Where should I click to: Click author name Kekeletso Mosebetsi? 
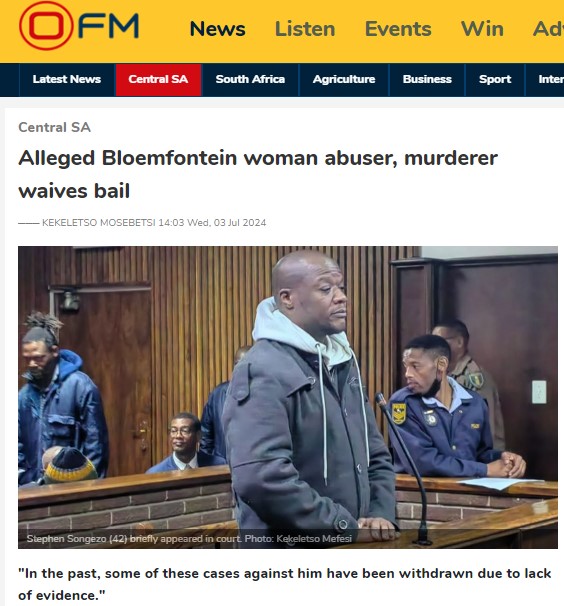click(99, 223)
